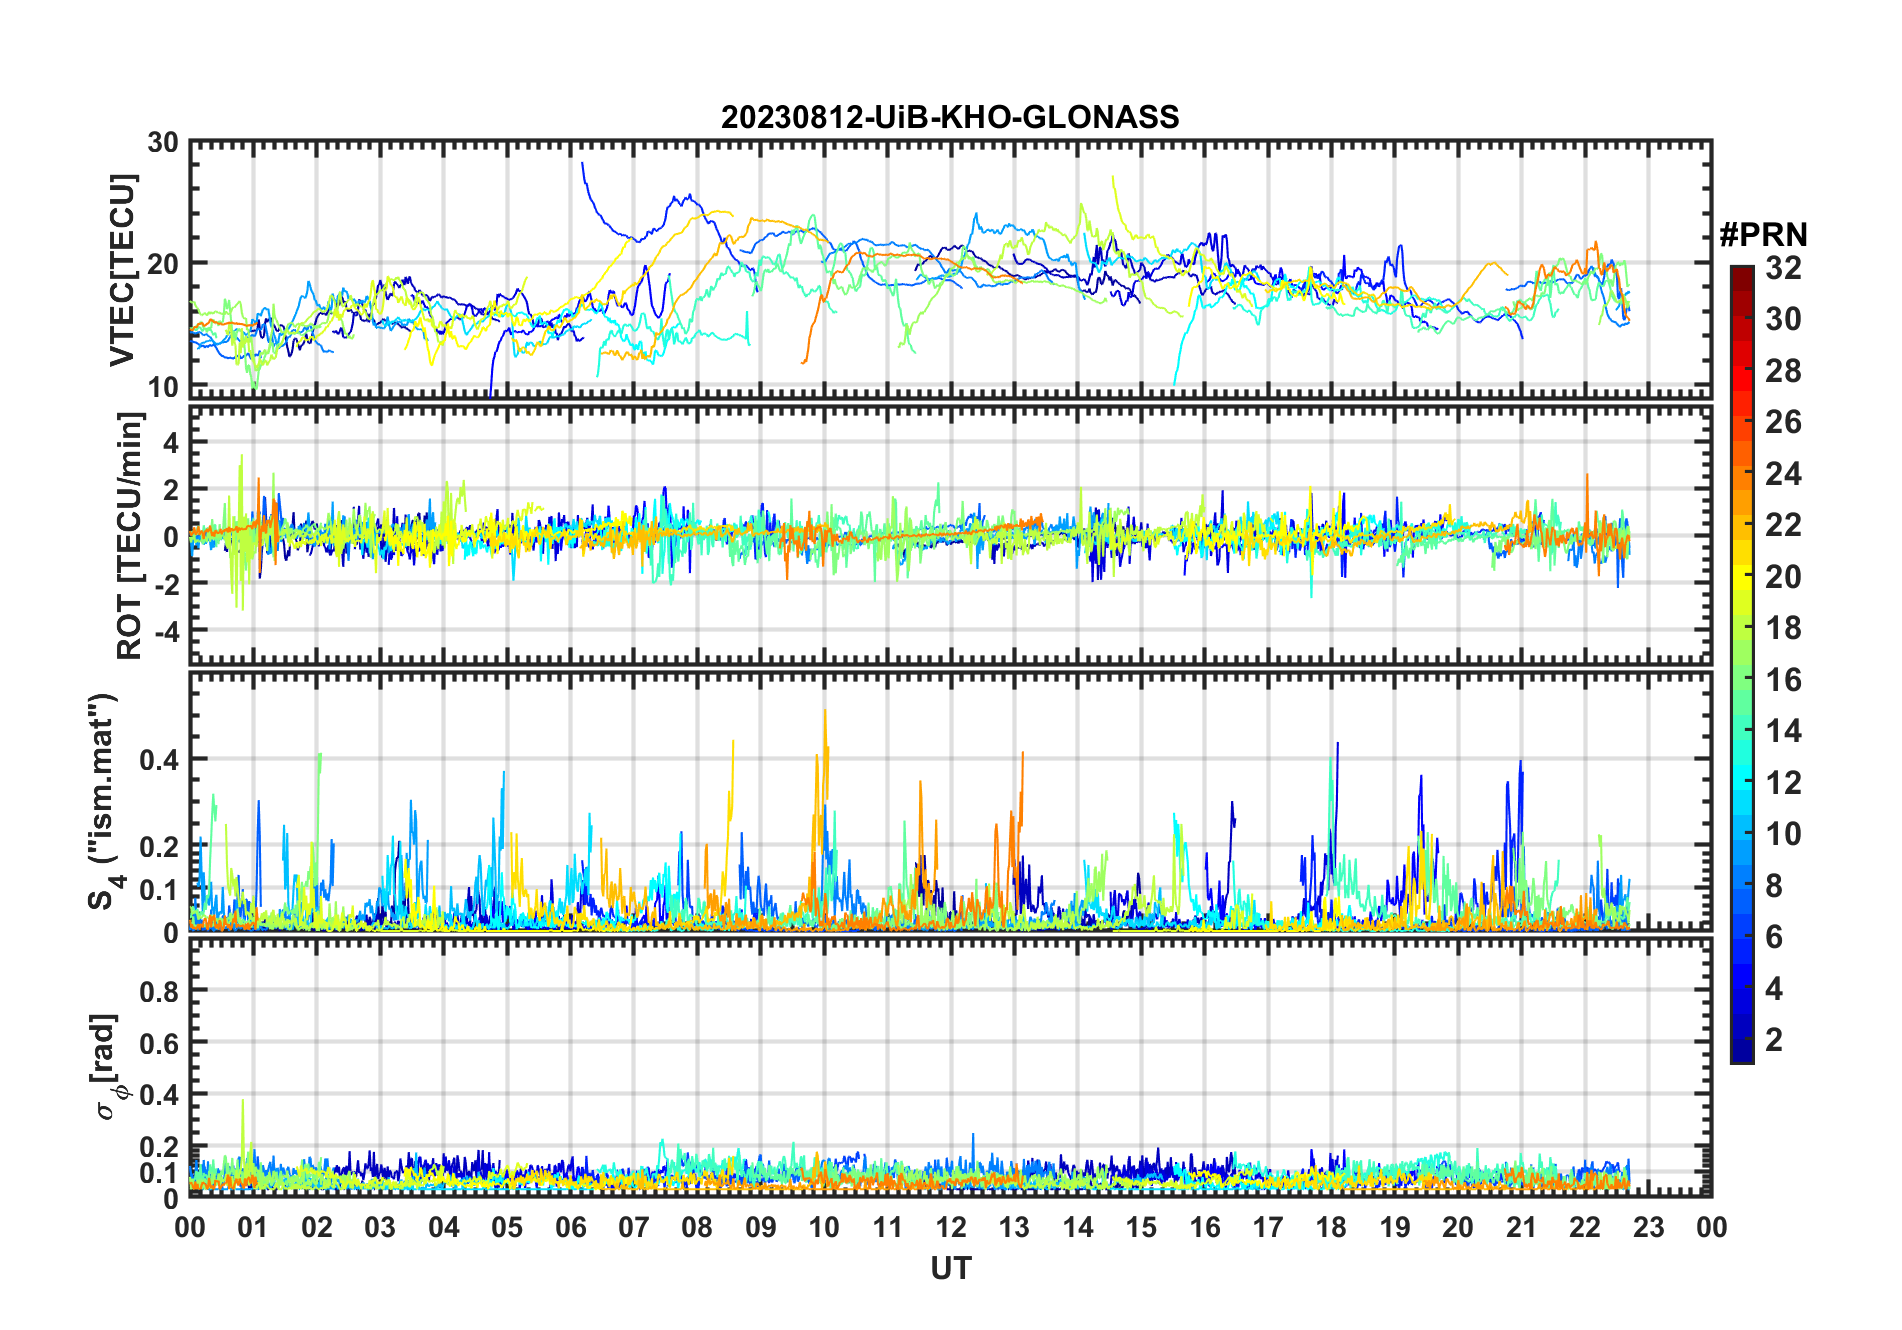Select x-axis hour label 12

(x=951, y=1228)
